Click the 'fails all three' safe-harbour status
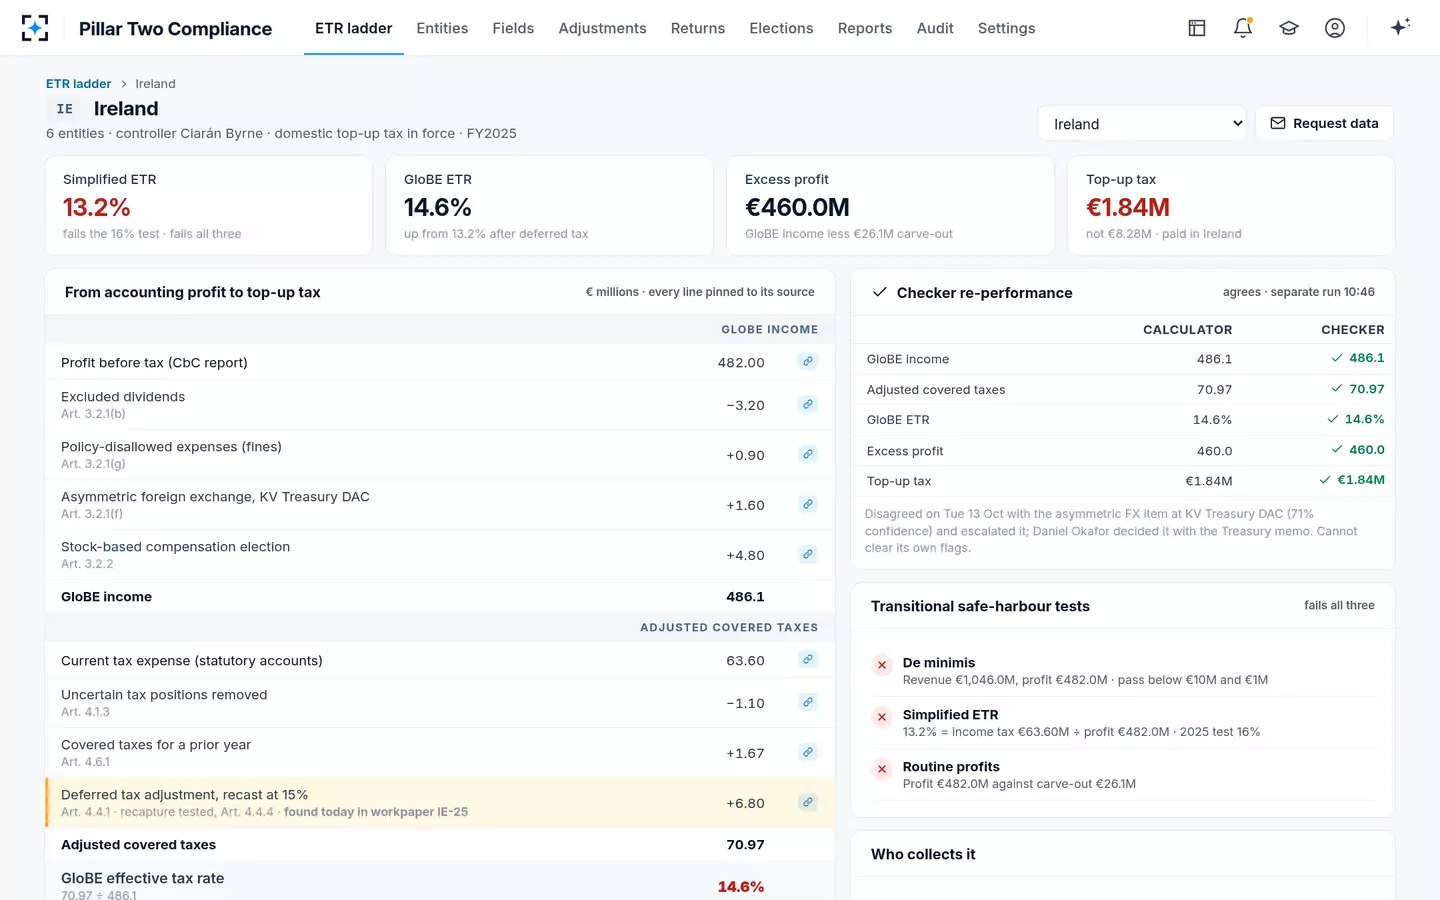Viewport: 1440px width, 900px height. click(x=1339, y=606)
